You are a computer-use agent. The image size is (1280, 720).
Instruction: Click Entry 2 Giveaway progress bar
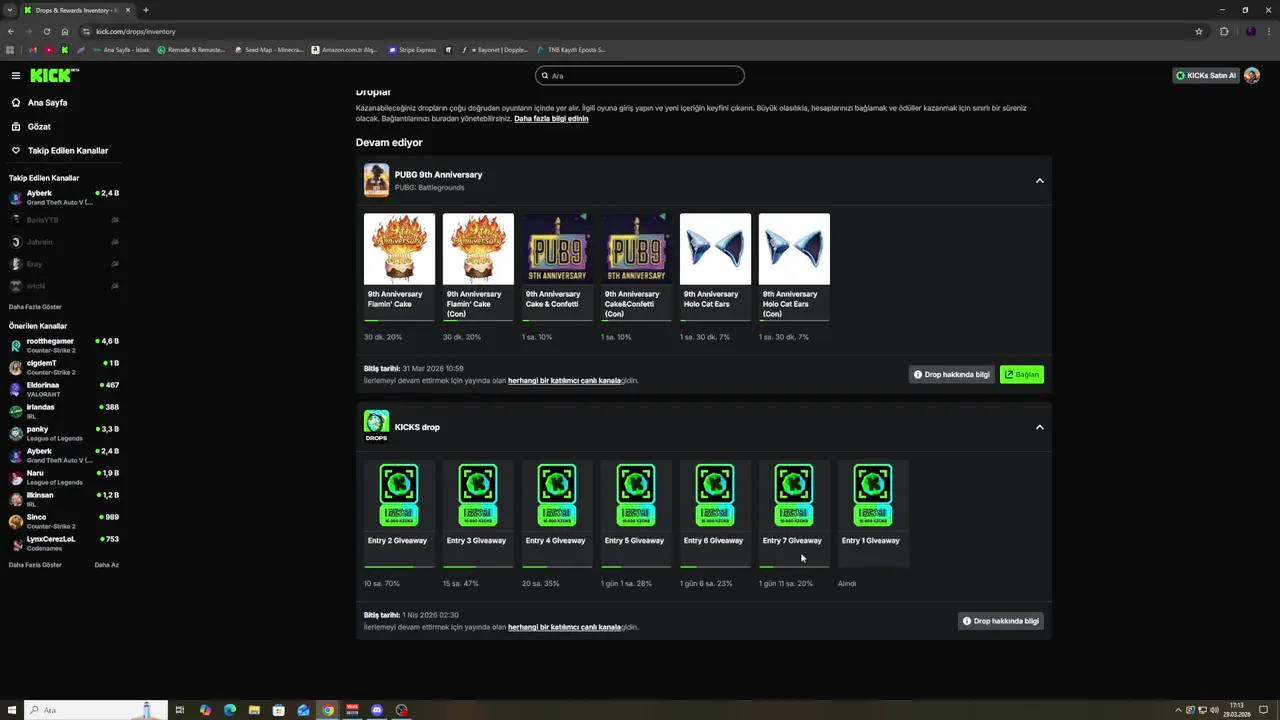point(399,567)
